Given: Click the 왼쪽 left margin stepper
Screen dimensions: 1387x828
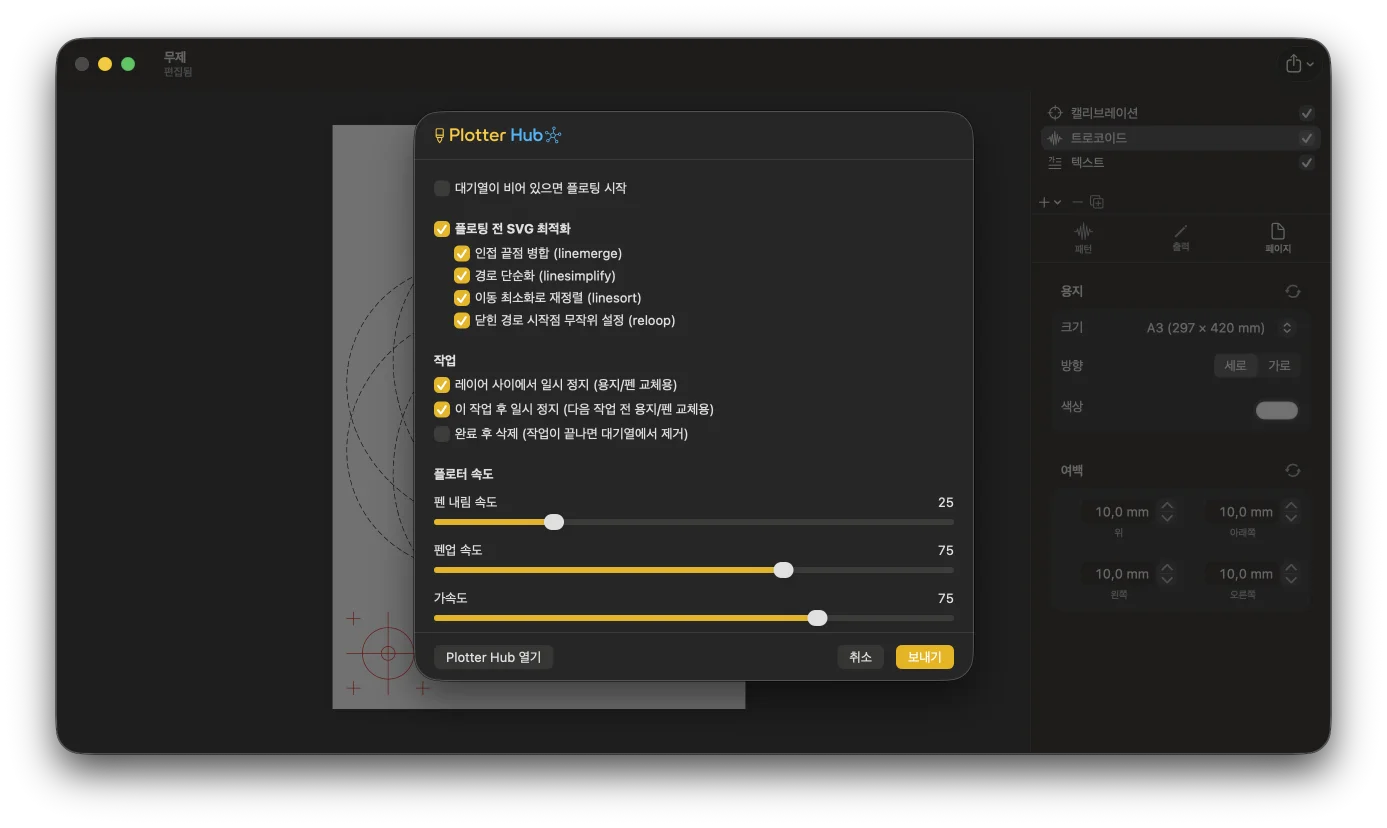Looking at the screenshot, I should (x=1167, y=574).
